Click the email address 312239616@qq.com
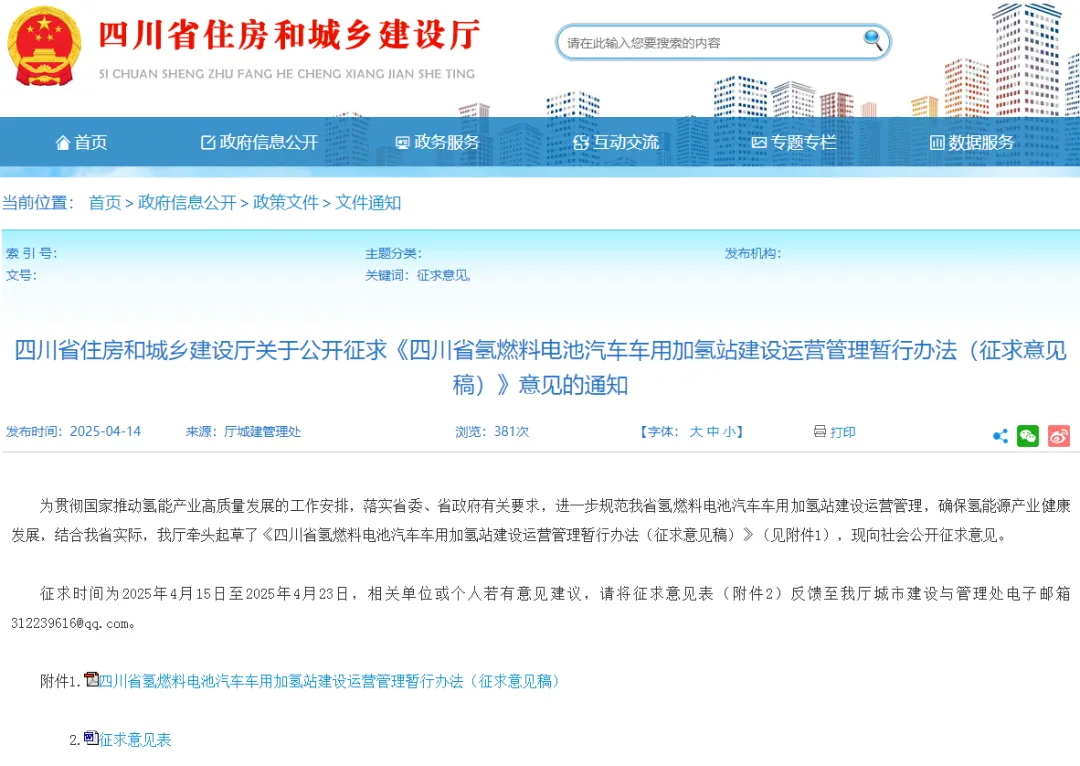The image size is (1080, 766). point(69,623)
